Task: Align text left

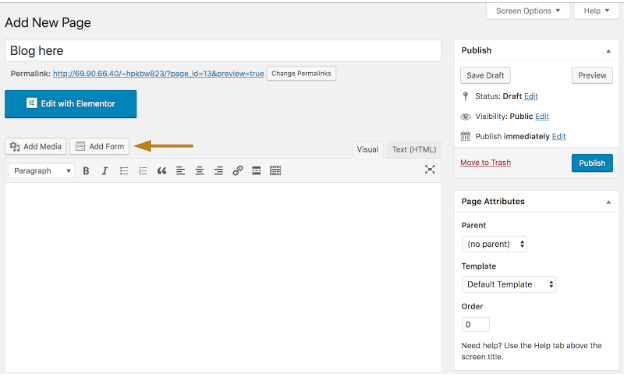Action: tap(181, 171)
